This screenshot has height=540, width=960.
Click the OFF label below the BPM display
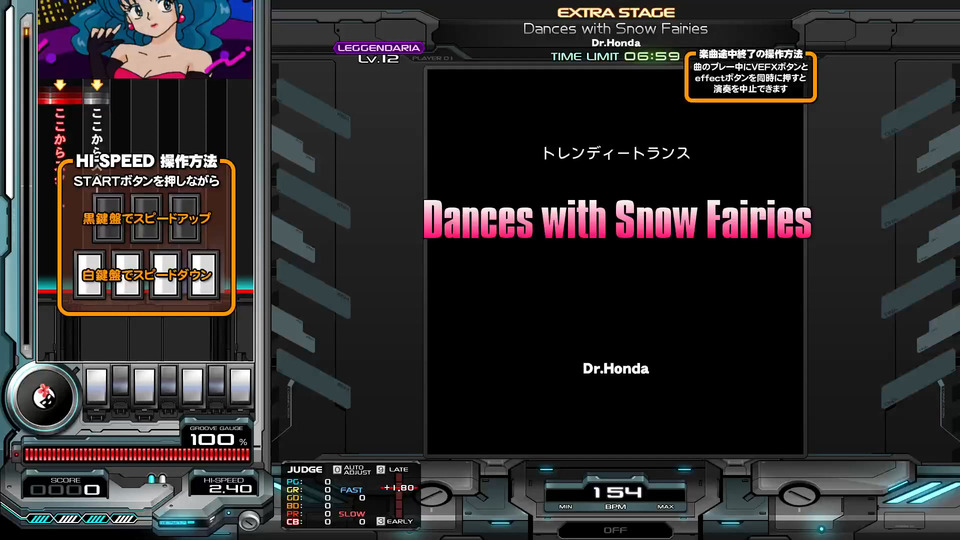(x=615, y=530)
